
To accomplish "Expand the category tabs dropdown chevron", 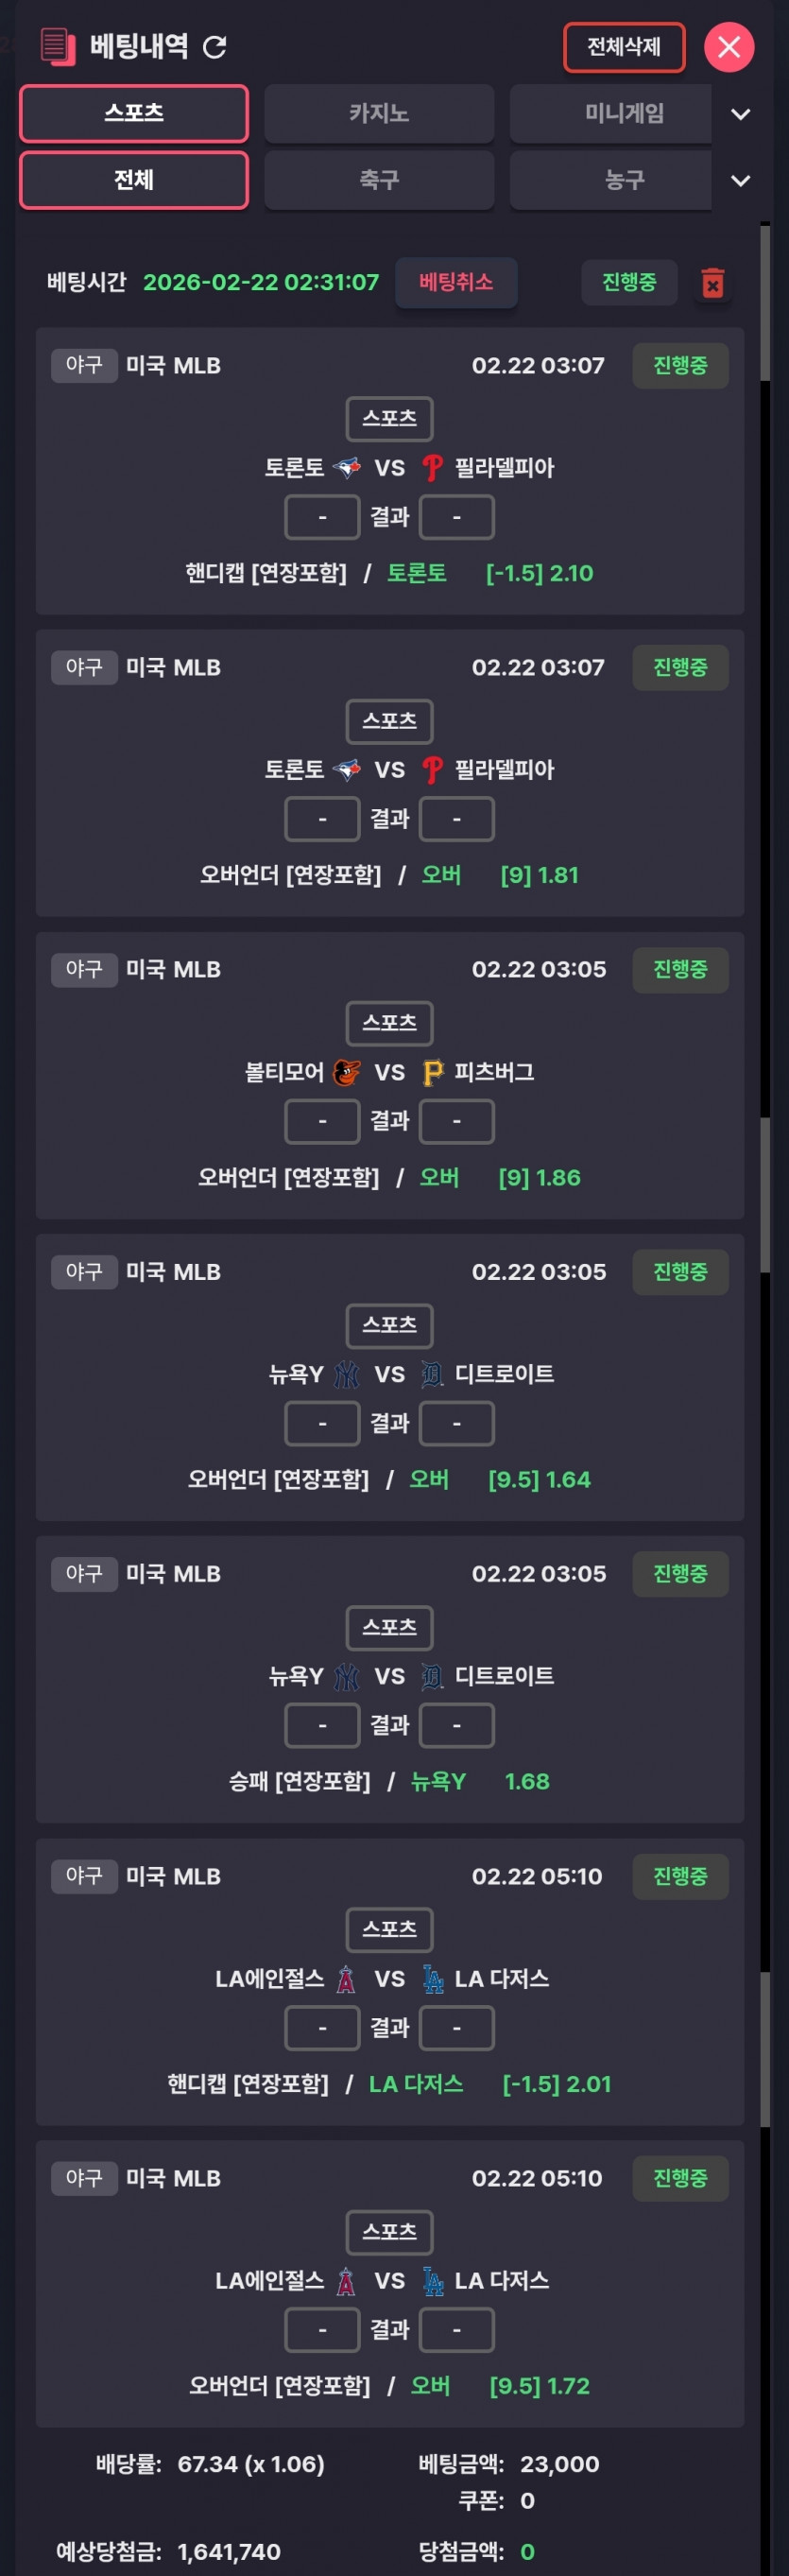I will pyautogui.click(x=740, y=114).
